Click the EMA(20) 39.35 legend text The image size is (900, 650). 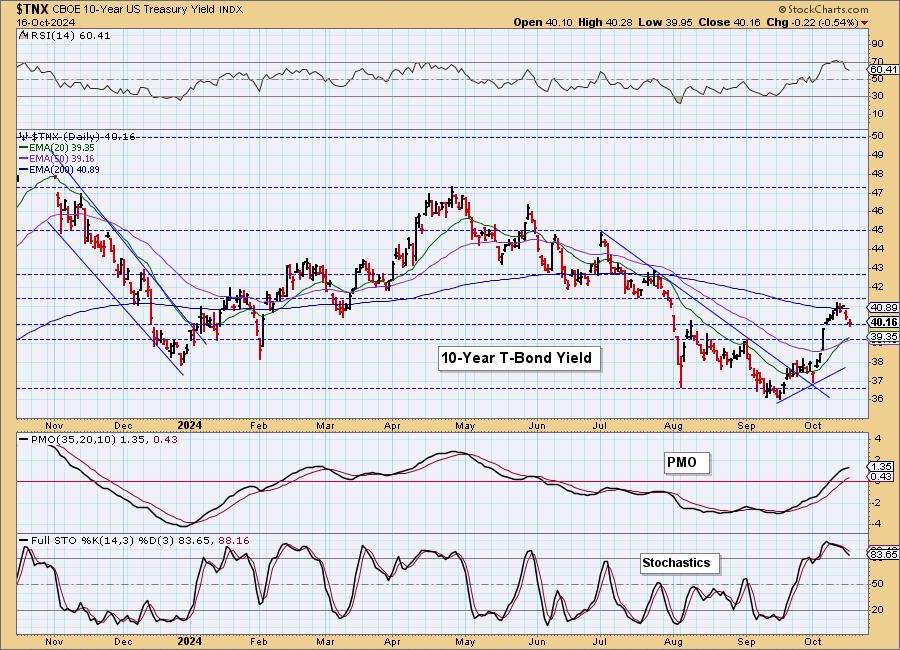62,148
